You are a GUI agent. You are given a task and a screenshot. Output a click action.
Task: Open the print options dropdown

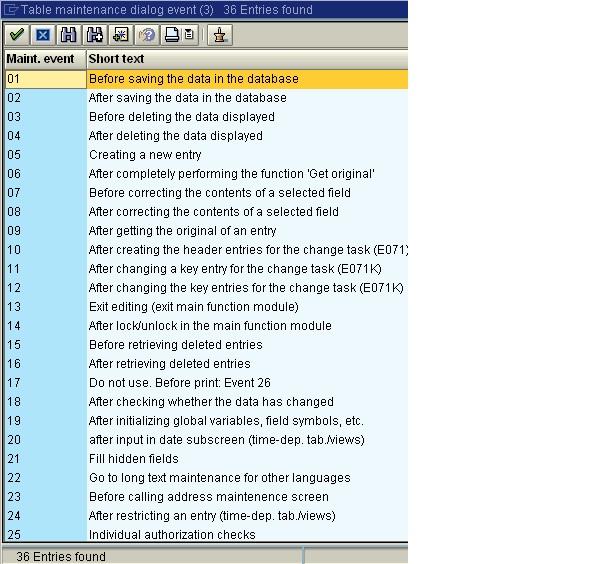click(190, 35)
